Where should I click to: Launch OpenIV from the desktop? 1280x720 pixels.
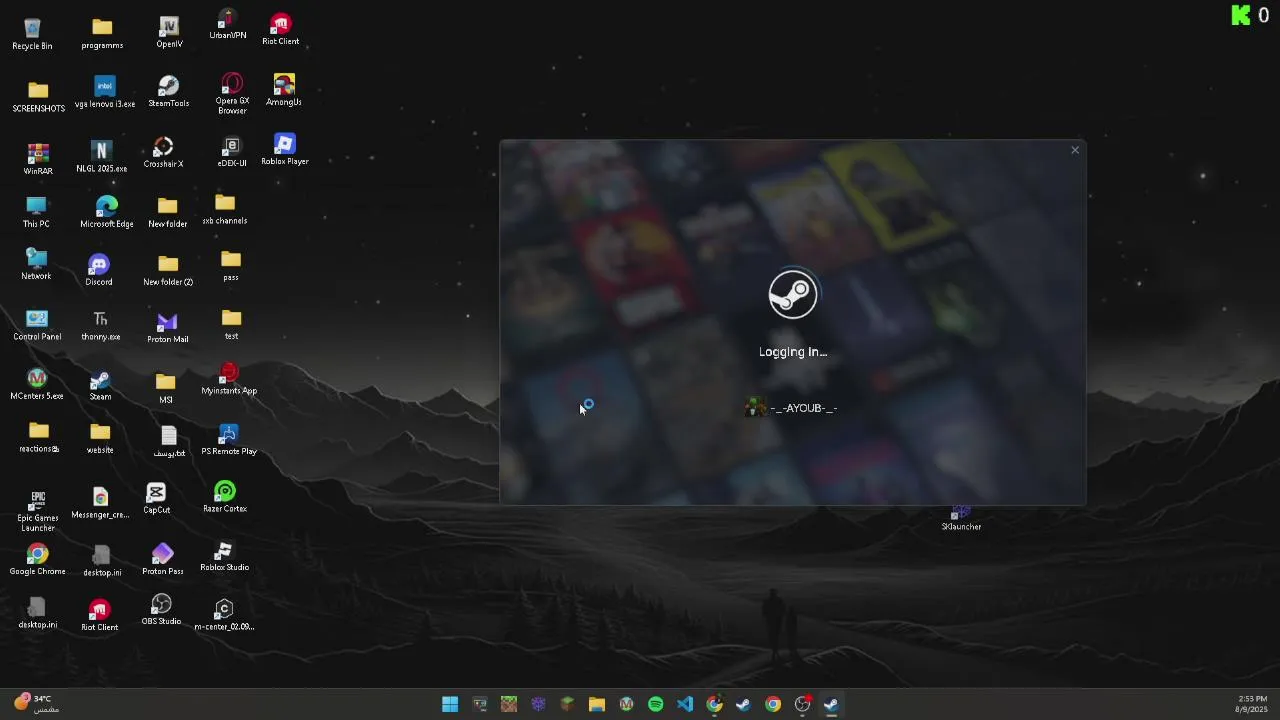(169, 32)
